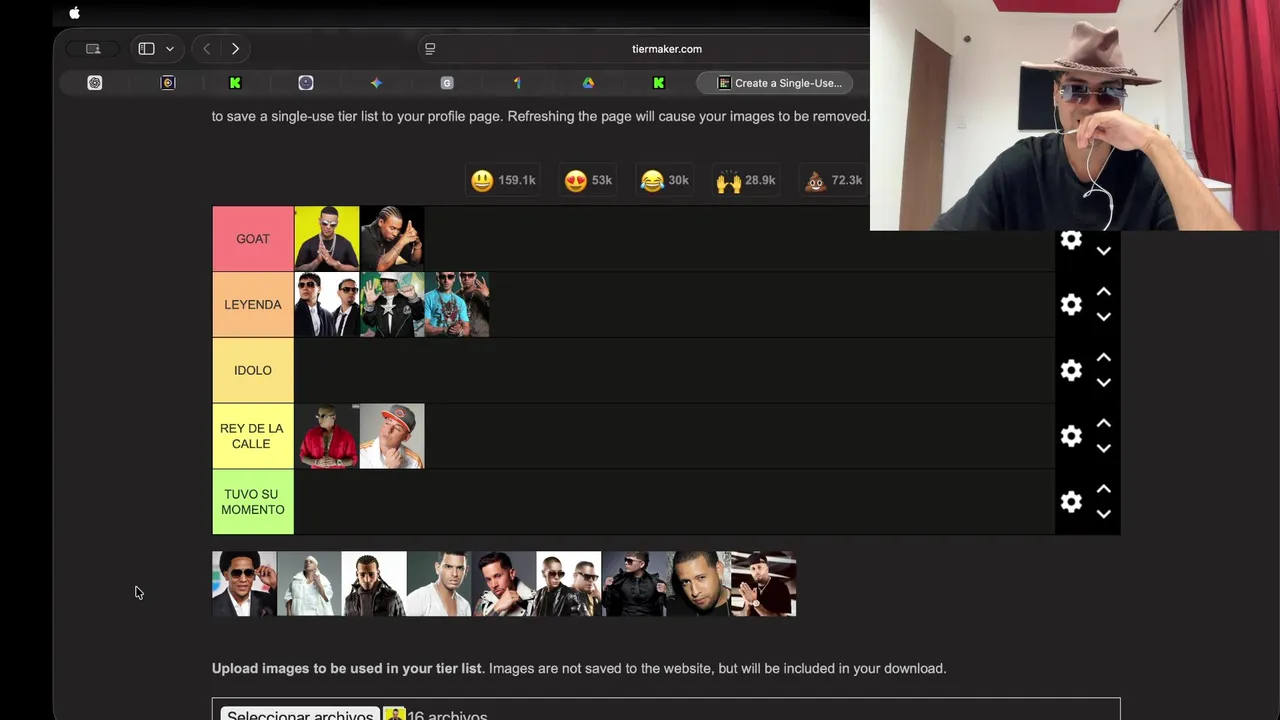Click the IDOLO tier label

coord(253,371)
